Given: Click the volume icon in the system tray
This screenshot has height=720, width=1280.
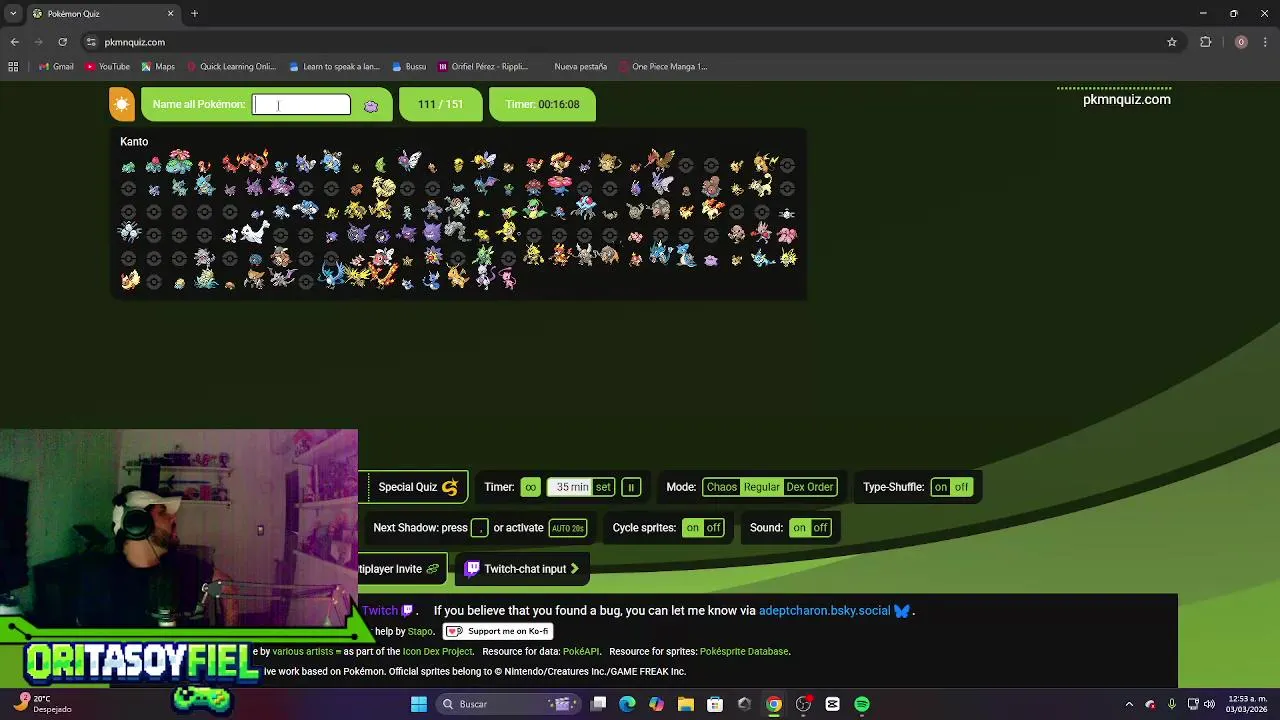Looking at the screenshot, I should [x=1209, y=704].
